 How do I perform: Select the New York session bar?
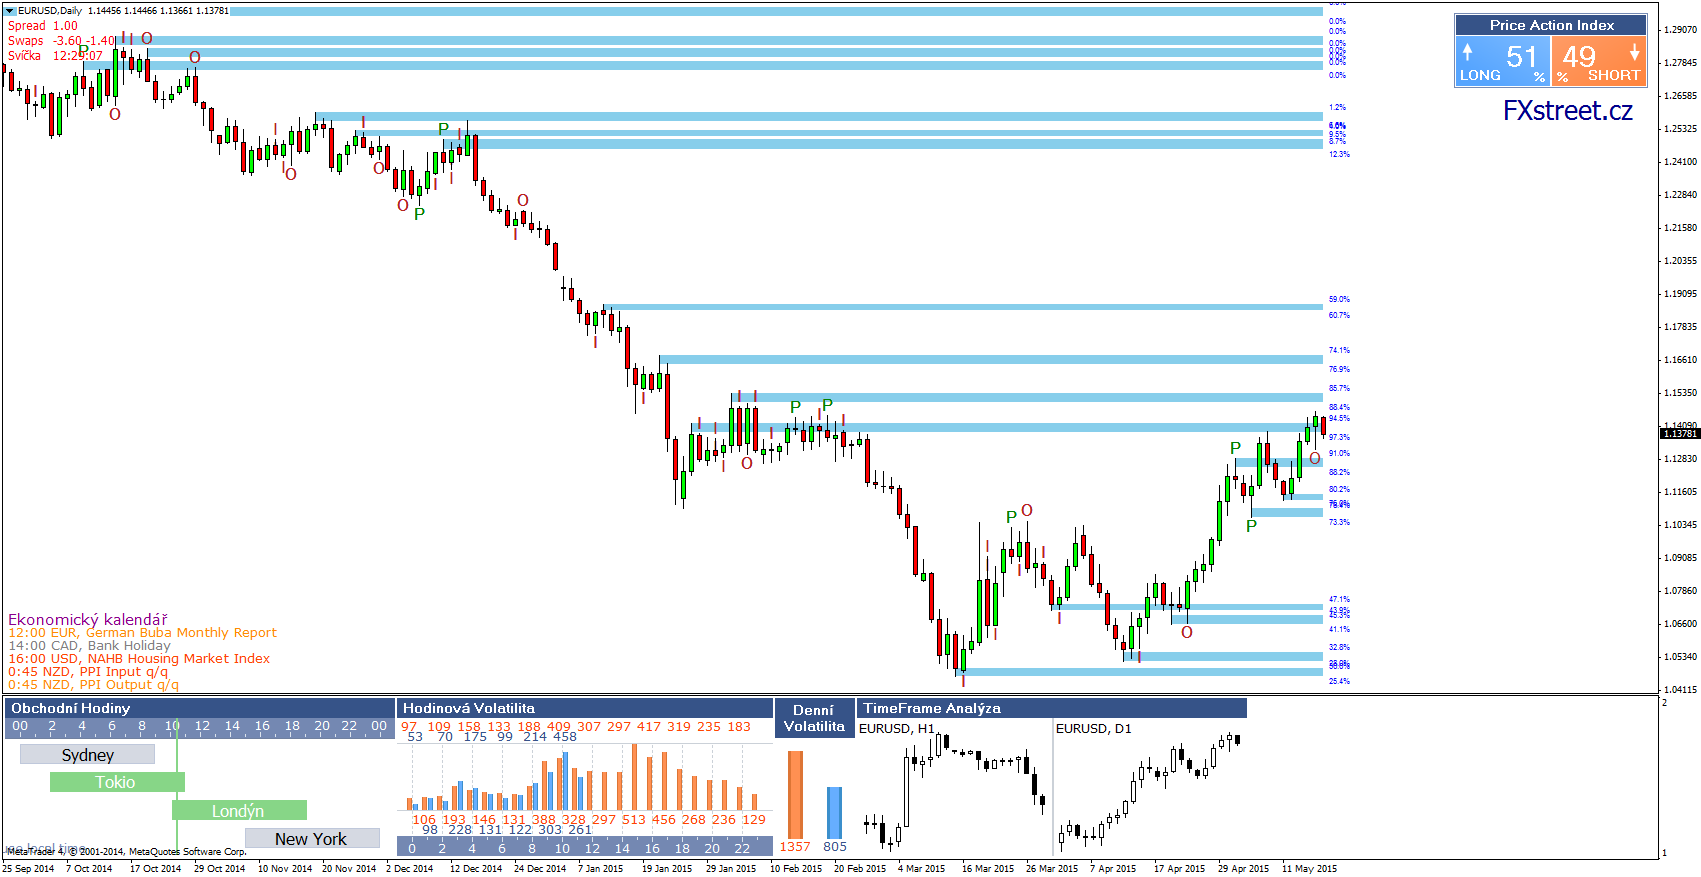coord(312,839)
